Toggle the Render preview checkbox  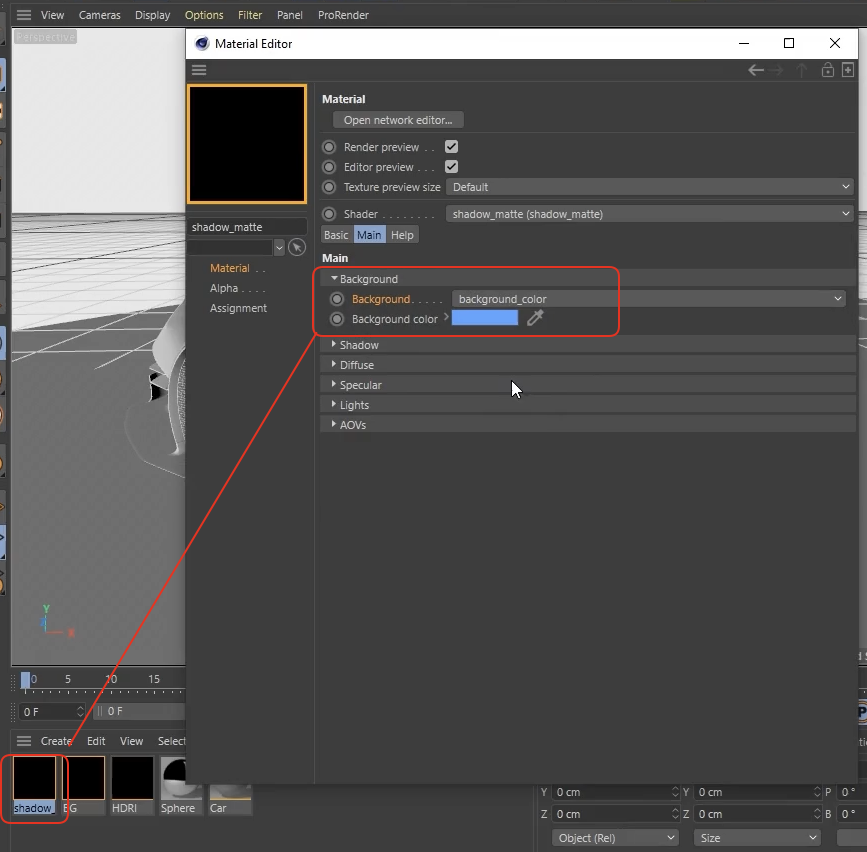(451, 147)
